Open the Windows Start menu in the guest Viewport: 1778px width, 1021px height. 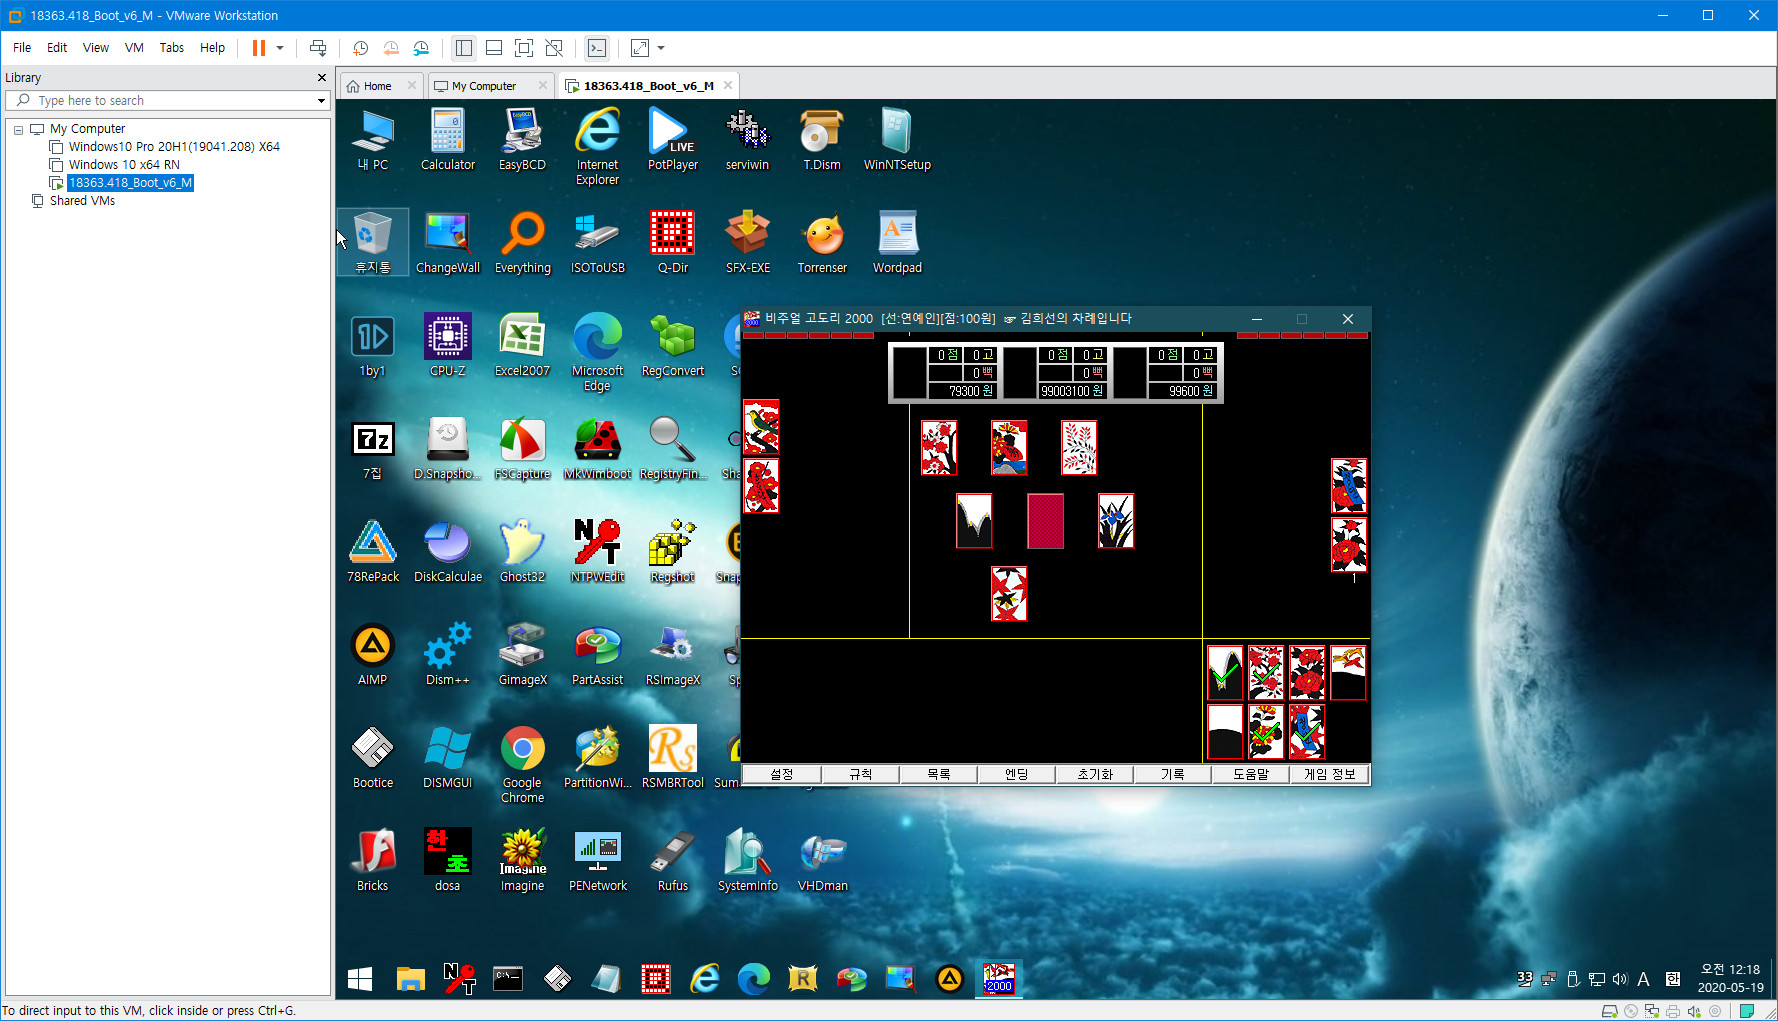coord(360,979)
